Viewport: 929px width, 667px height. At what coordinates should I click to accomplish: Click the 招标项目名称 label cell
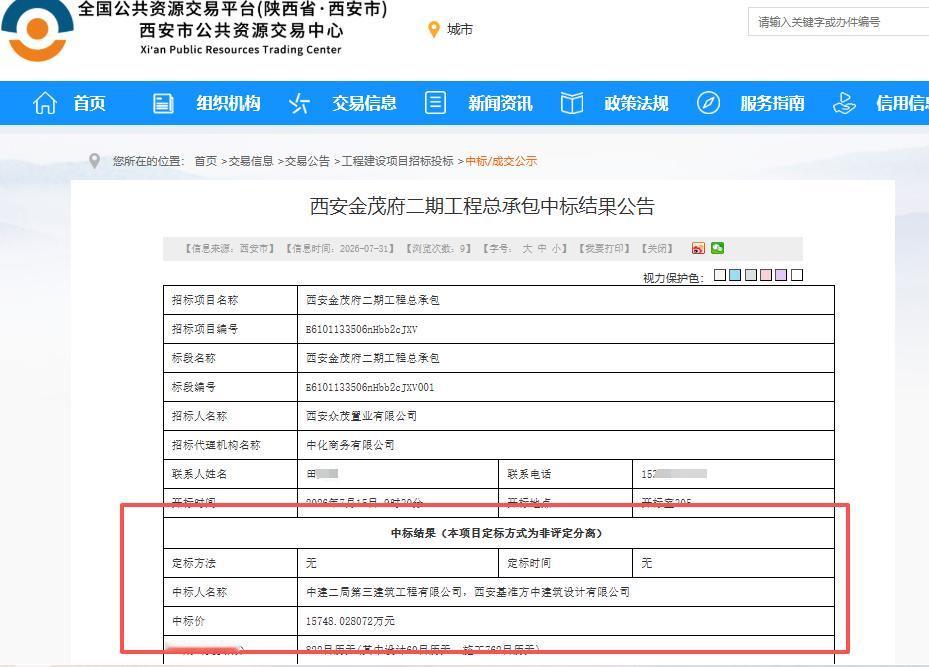[230, 300]
